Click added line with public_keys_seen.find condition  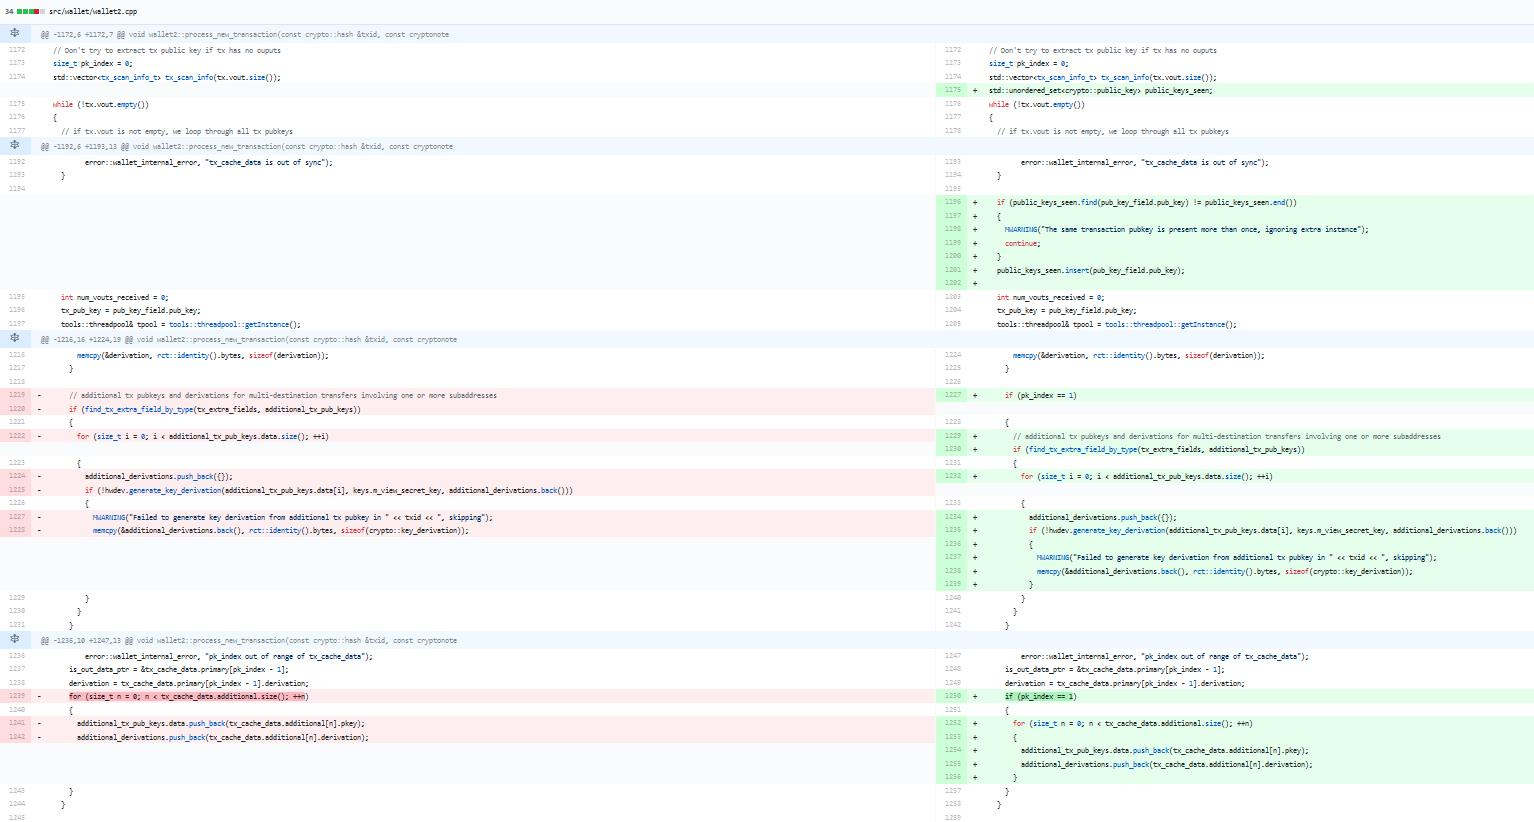[x=1146, y=202]
